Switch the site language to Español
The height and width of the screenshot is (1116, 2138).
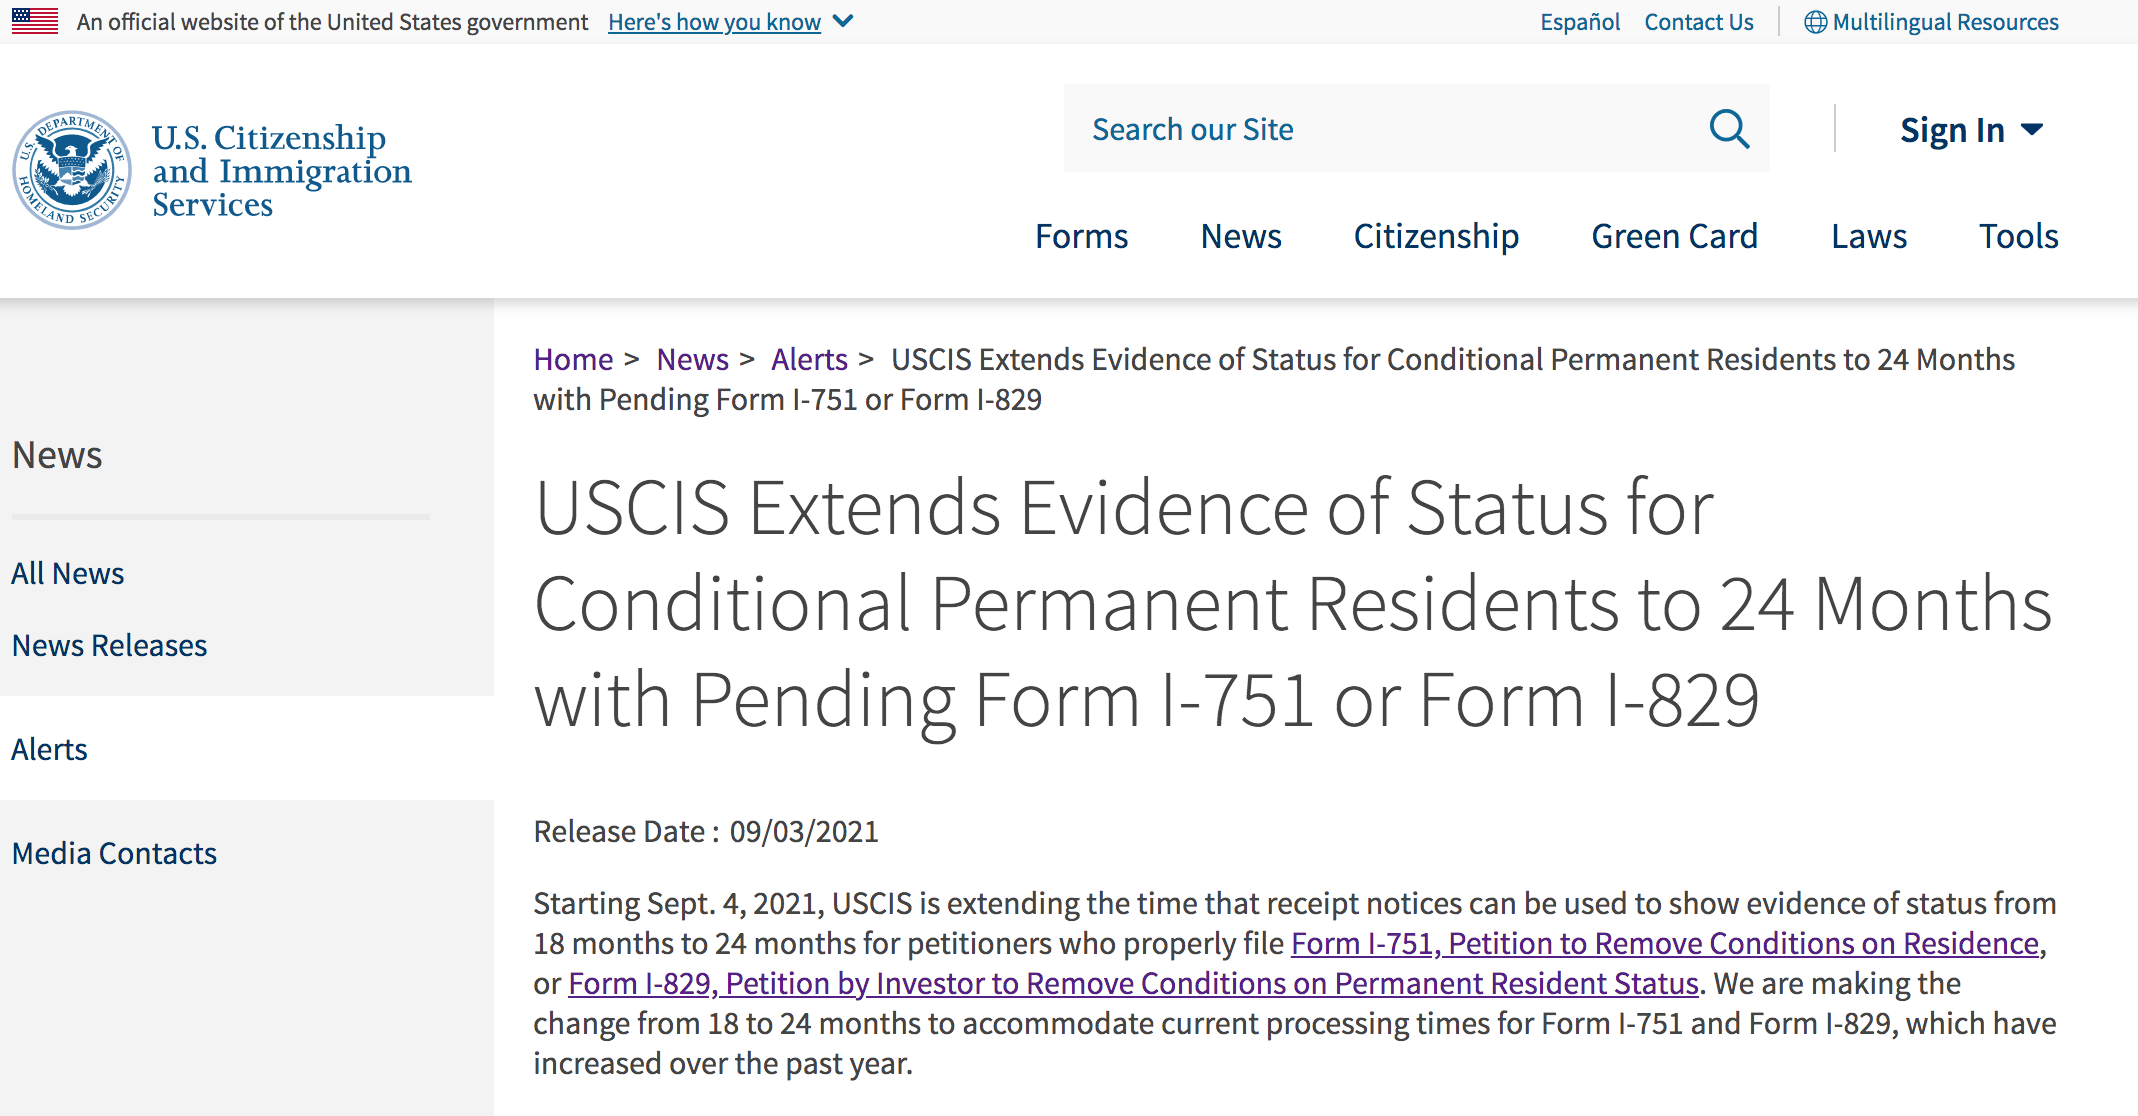tap(1580, 22)
